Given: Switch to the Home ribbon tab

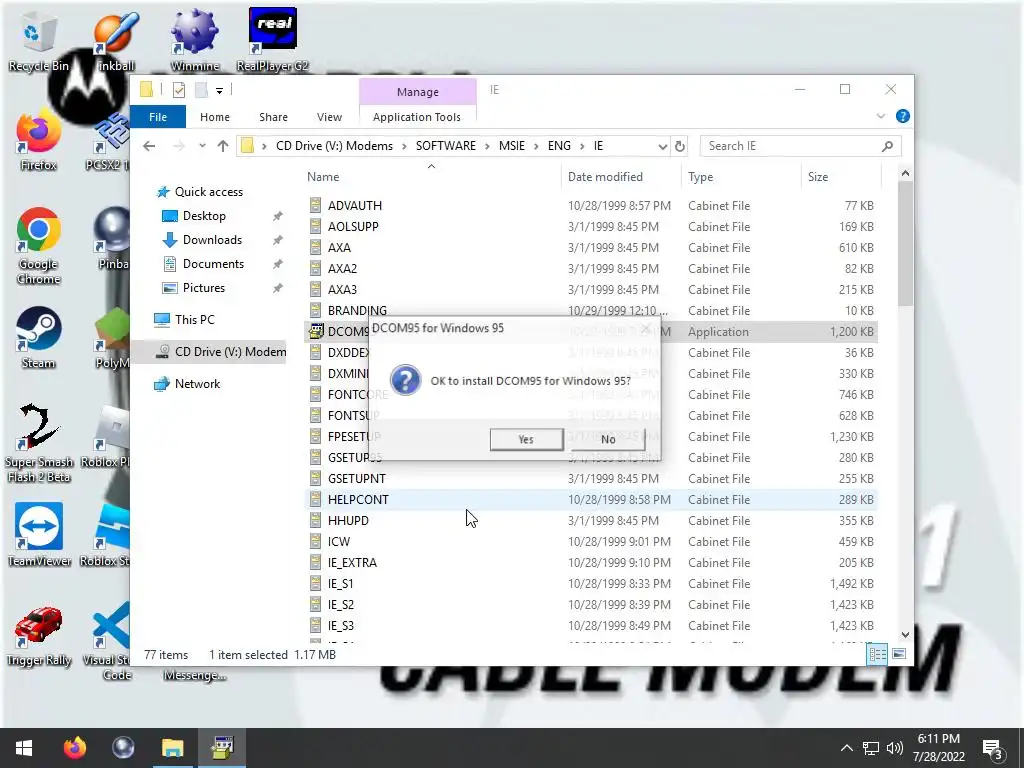Looking at the screenshot, I should tap(215, 117).
